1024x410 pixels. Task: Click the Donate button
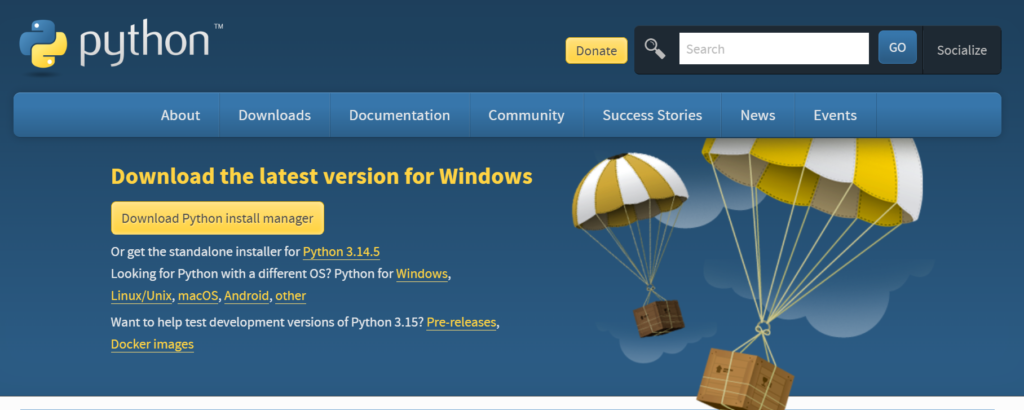(x=596, y=51)
